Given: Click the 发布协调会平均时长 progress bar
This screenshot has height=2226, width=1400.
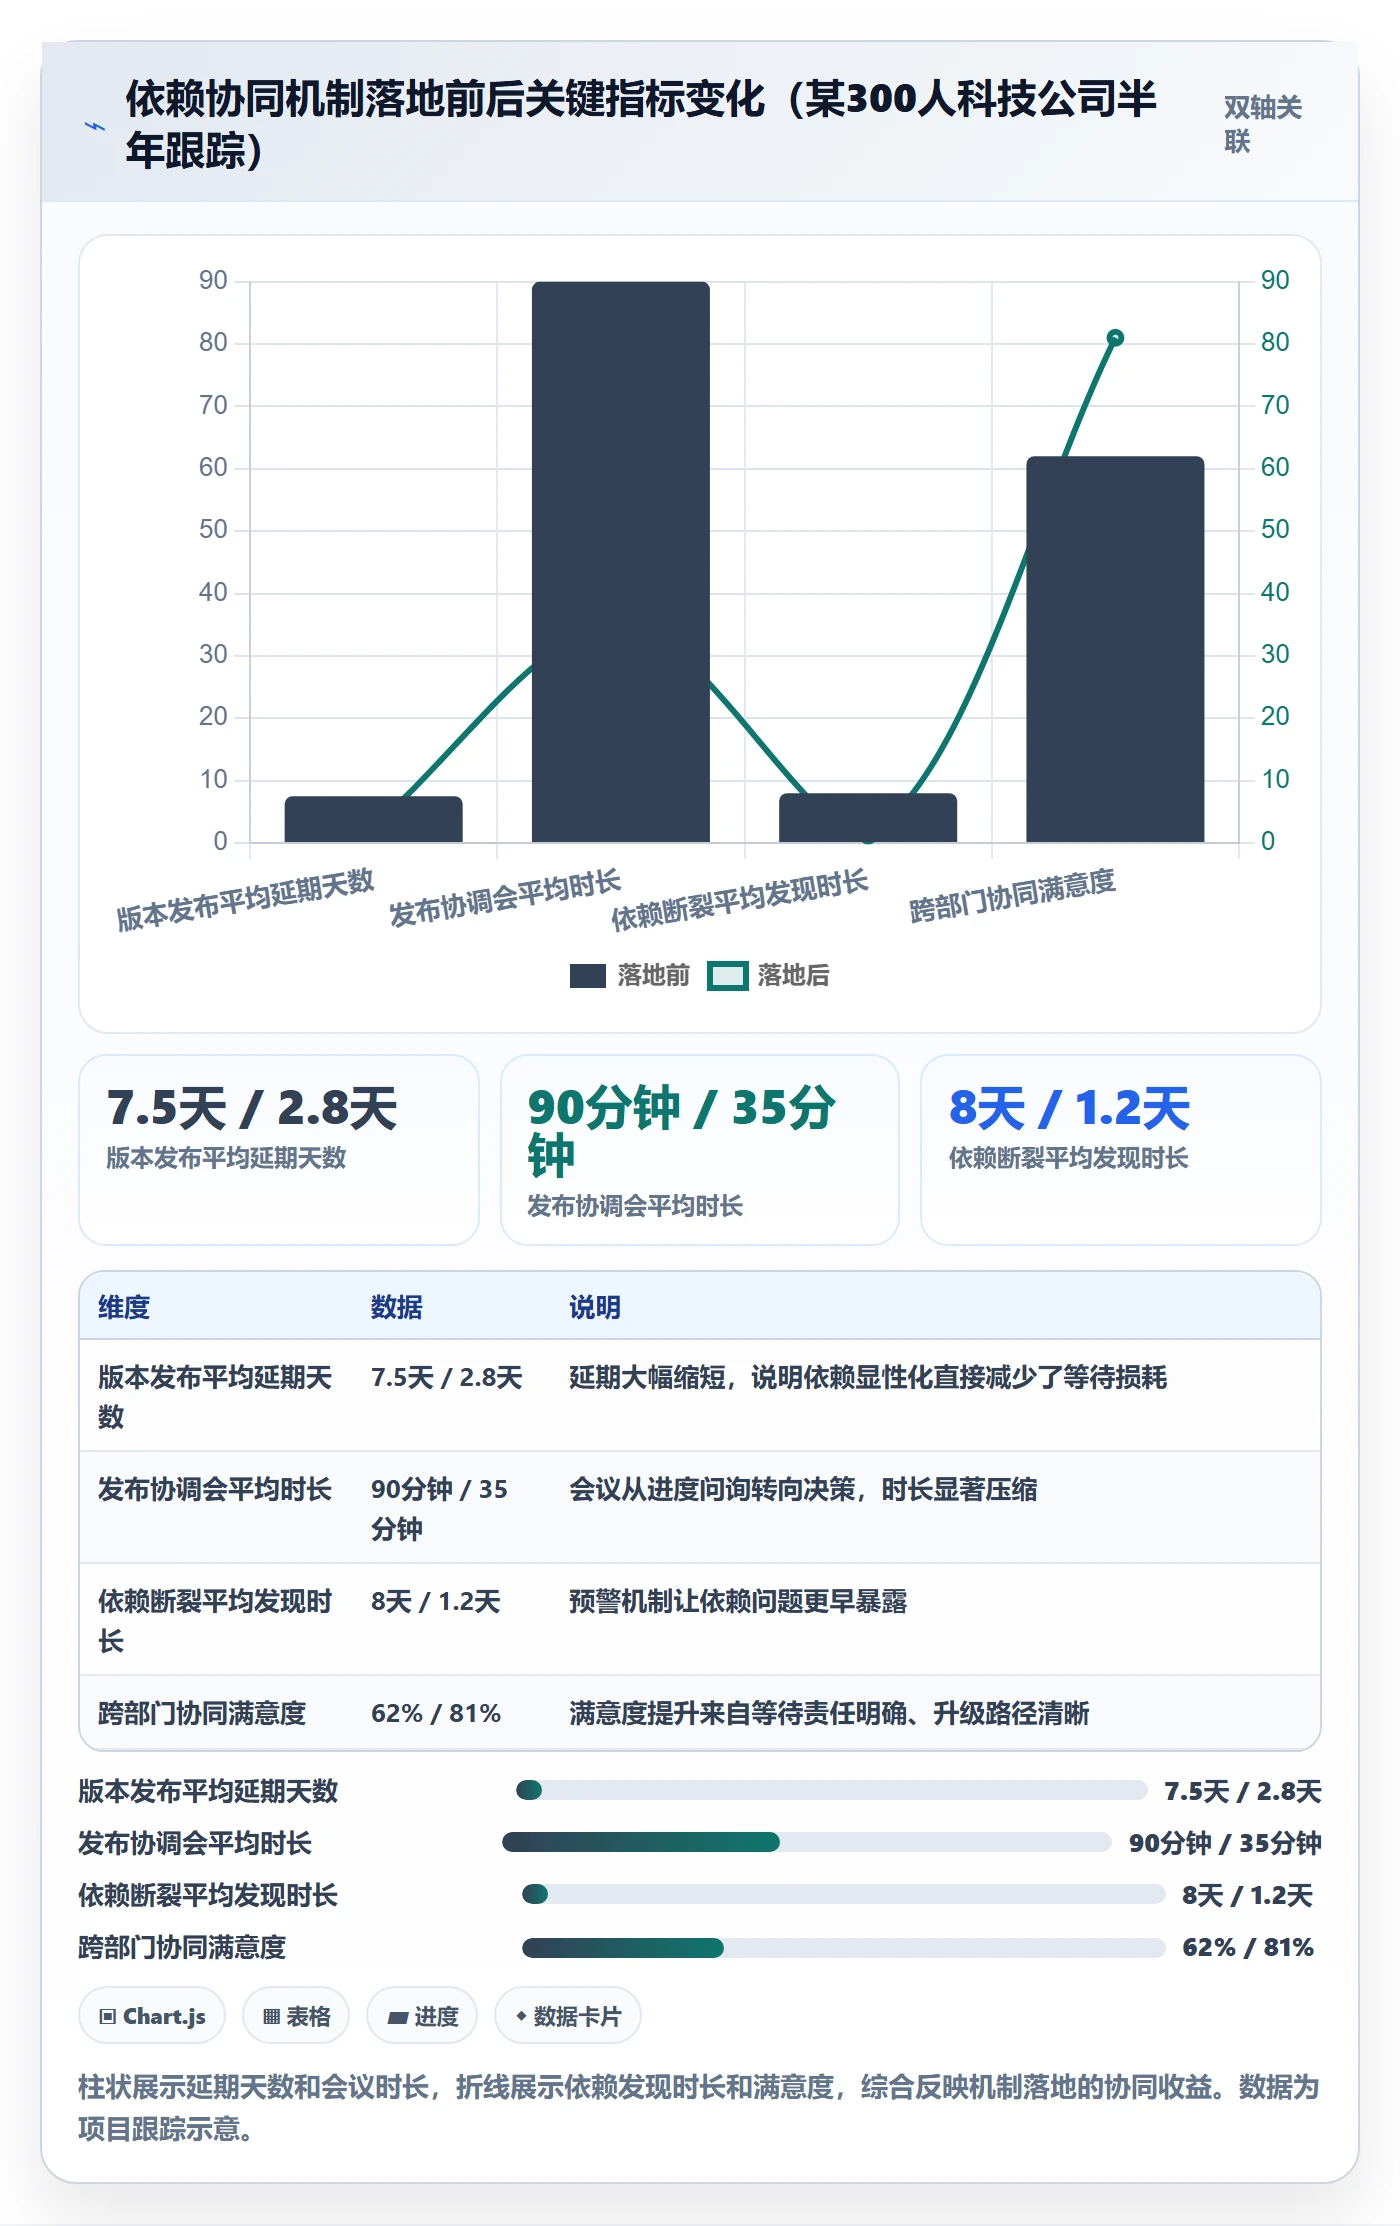Looking at the screenshot, I should 806,1842.
